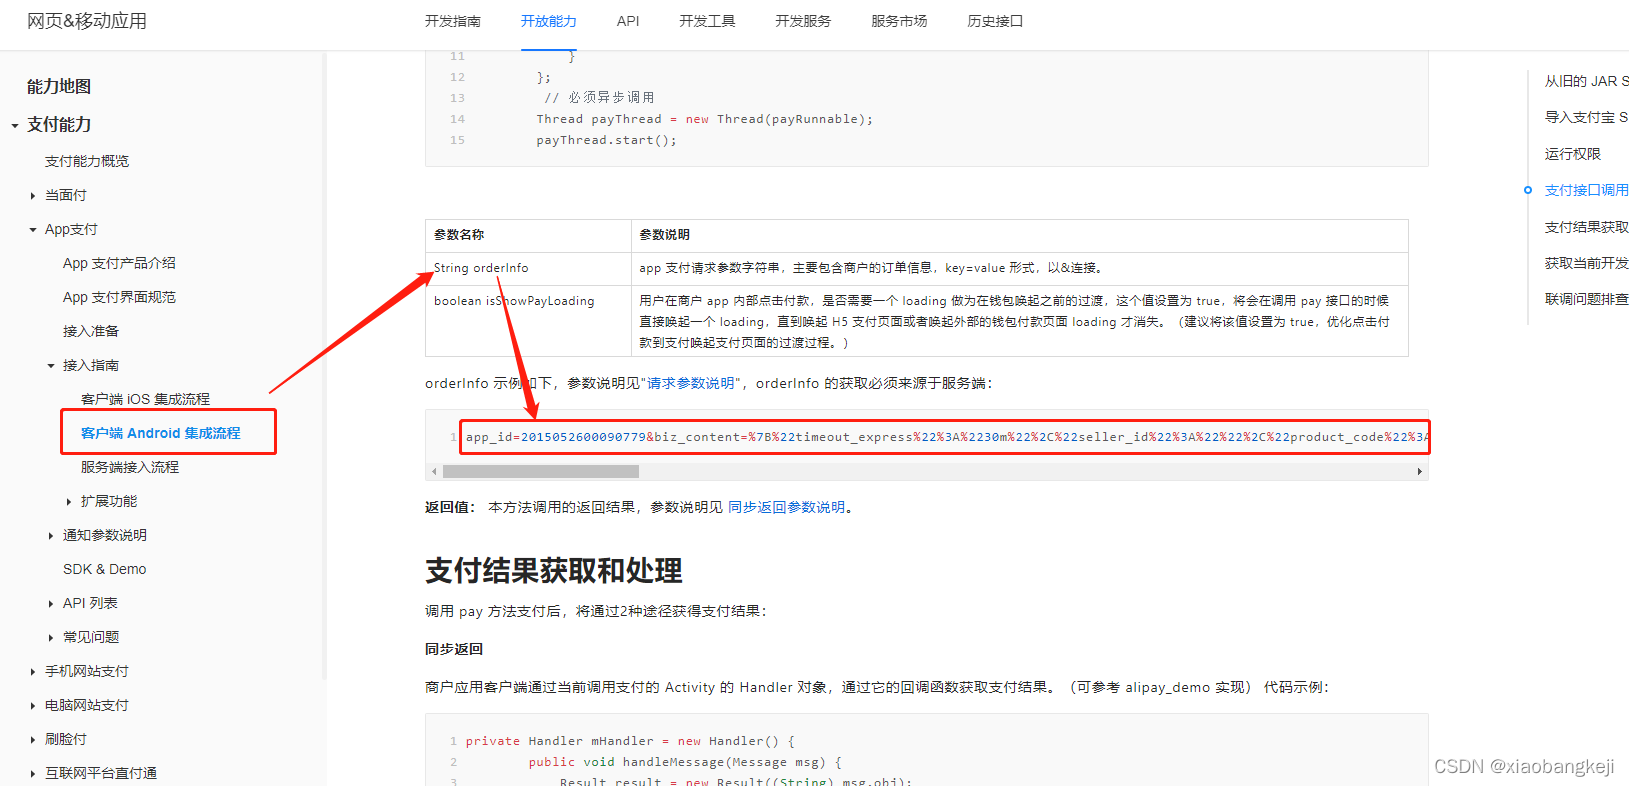
Task: Jump to 获取当前开发 anchor
Action: pos(1587,263)
